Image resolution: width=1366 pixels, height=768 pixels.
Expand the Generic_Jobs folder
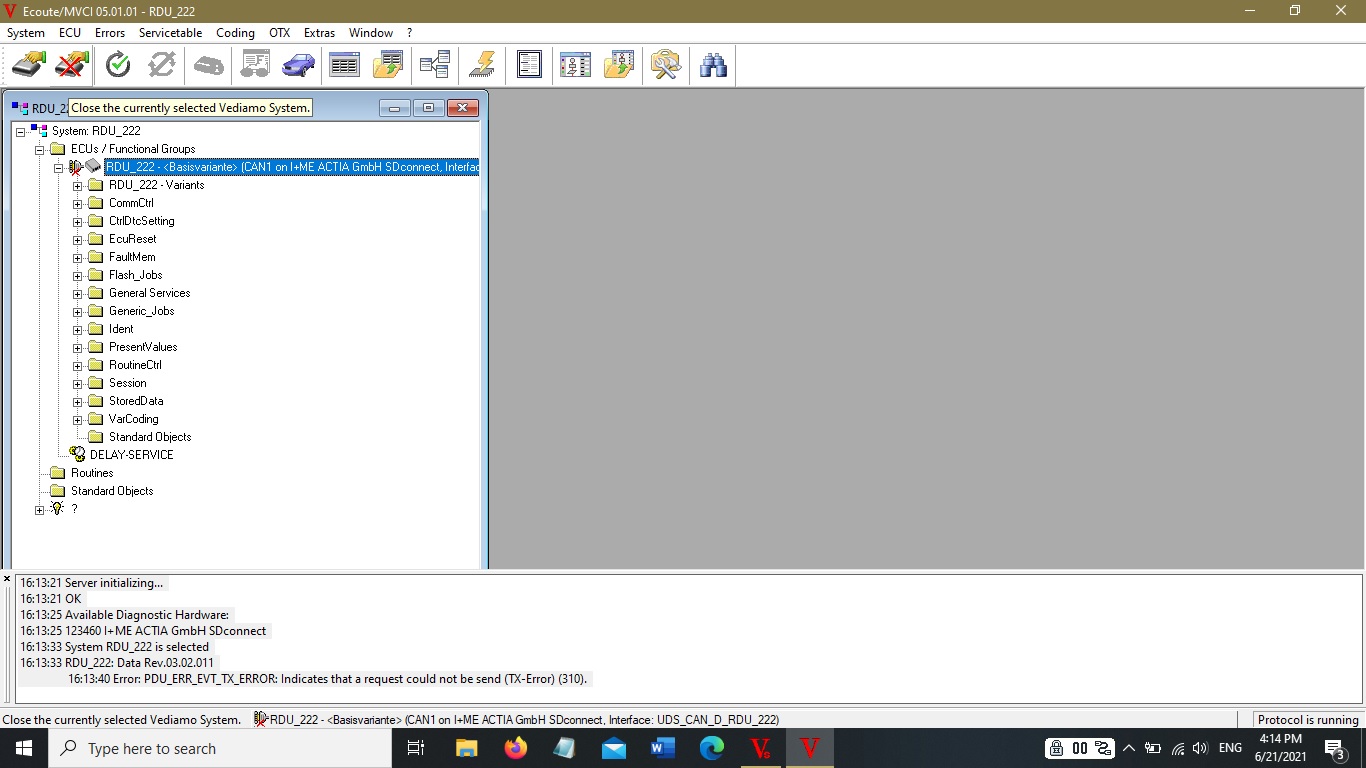click(78, 311)
